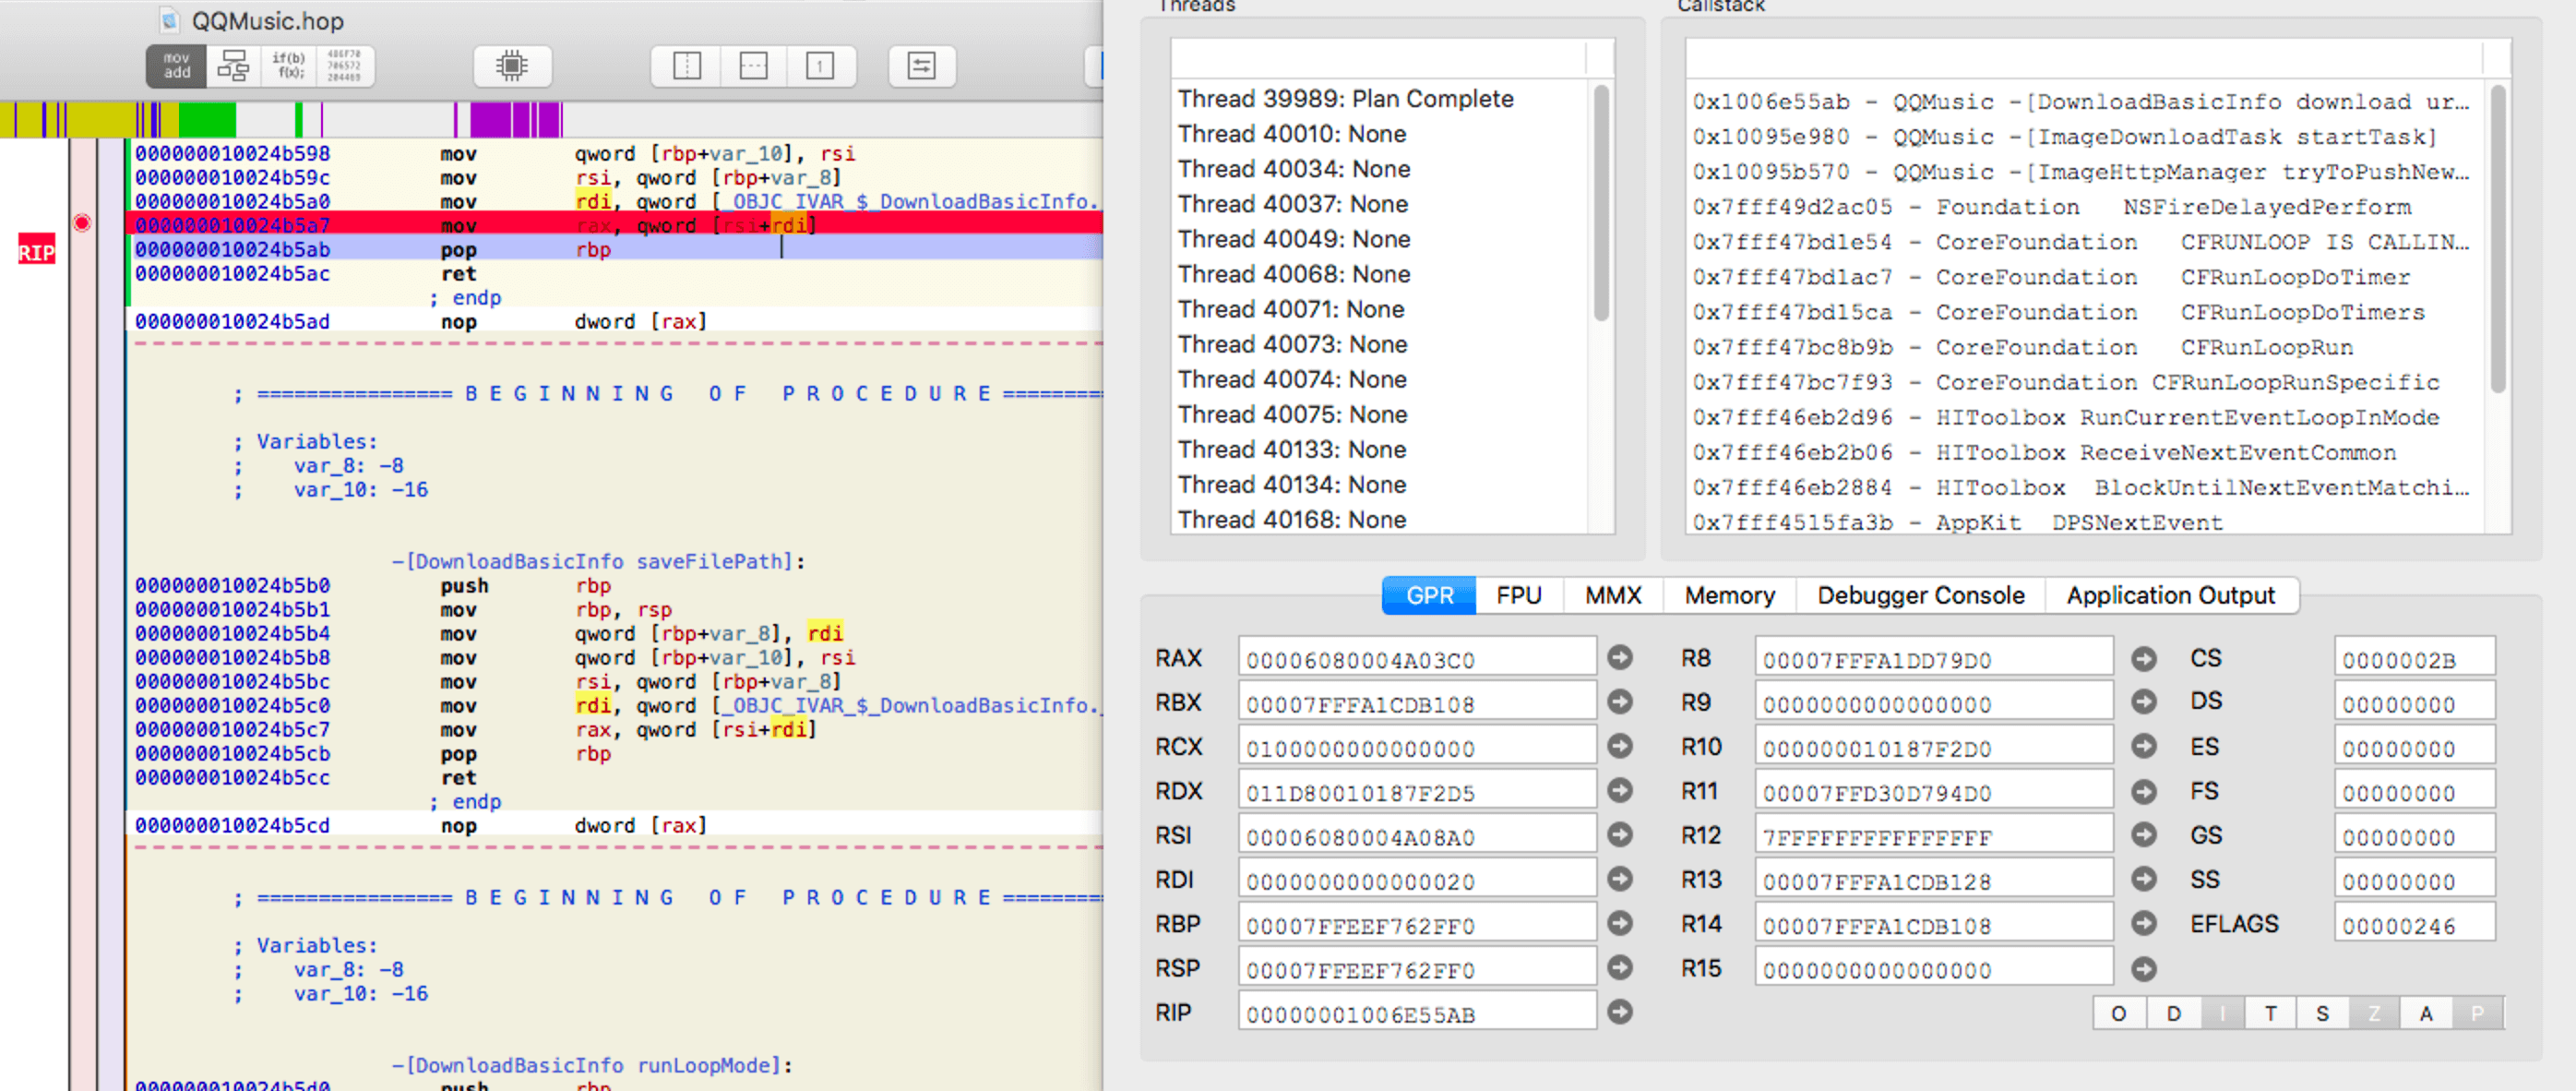Follow the R13 register arrow button
2576x1091 pixels.
pyautogui.click(x=2143, y=880)
